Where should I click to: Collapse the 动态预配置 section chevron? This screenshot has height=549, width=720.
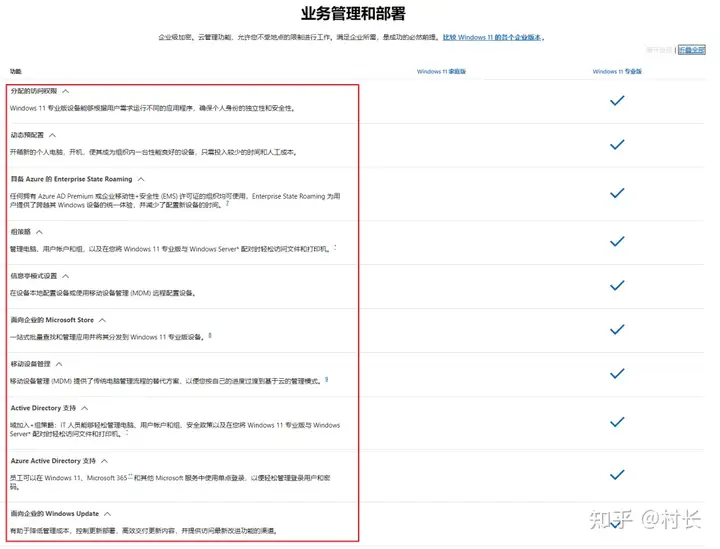pyautogui.click(x=52, y=135)
